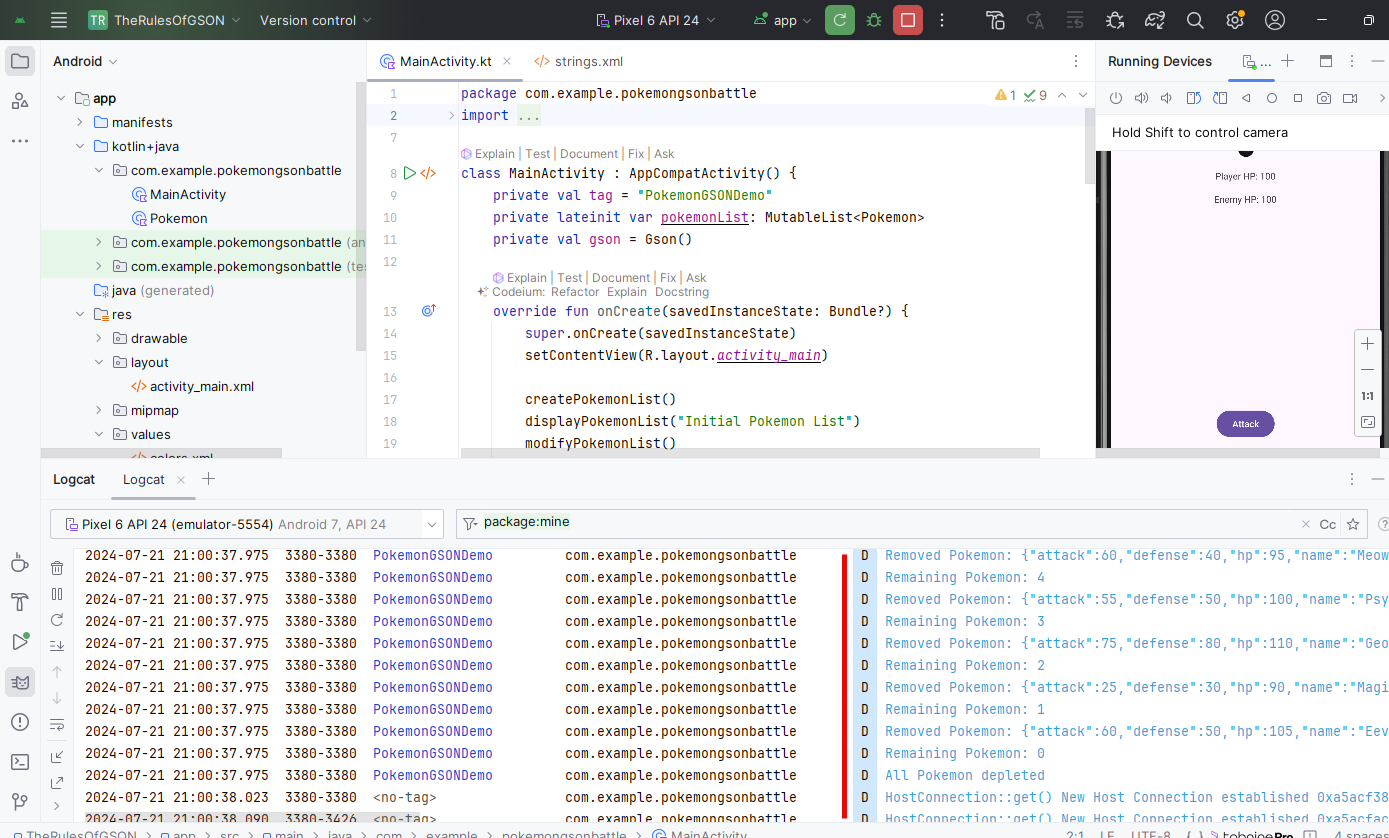
Task: Click the green bug Debug icon
Action: [874, 20]
